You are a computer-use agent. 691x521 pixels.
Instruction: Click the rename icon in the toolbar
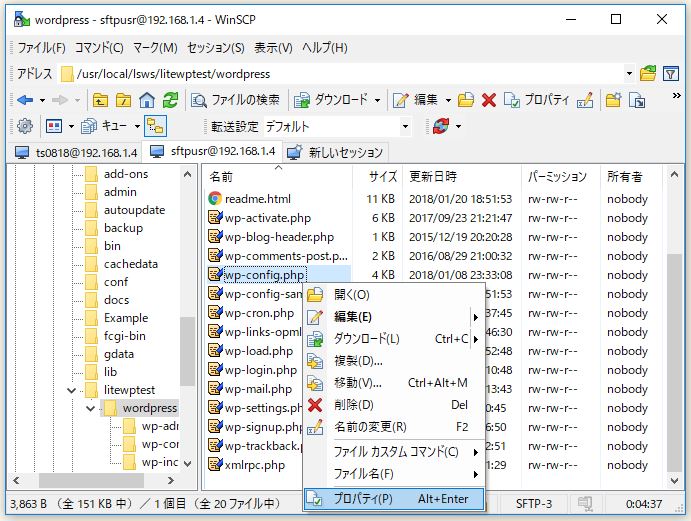(585, 100)
